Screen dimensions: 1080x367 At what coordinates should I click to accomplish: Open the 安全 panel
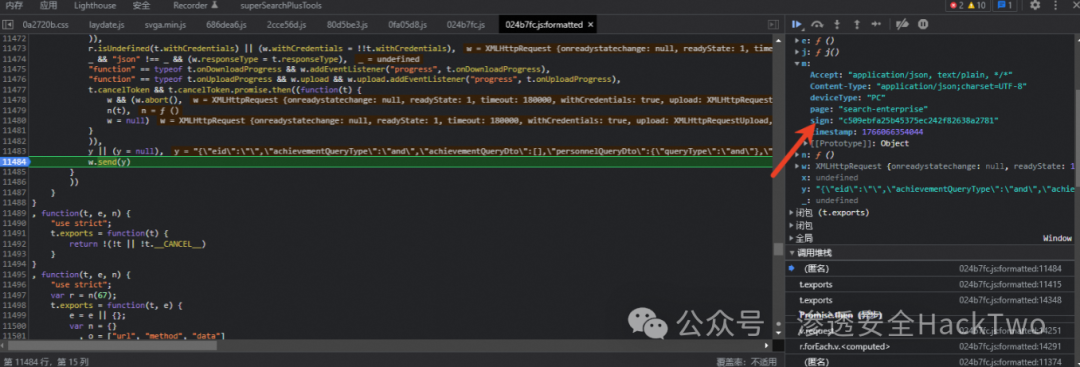tap(141, 6)
